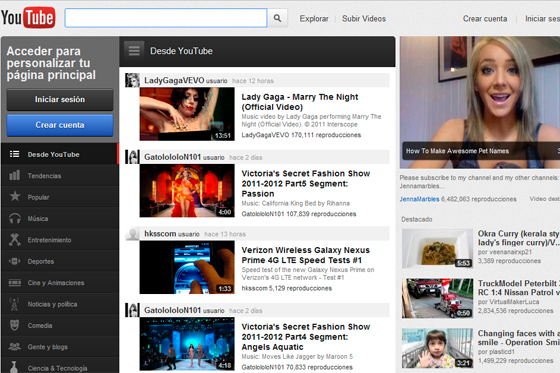Click GatolololoN101 username above Angels Aquatic video
560x373 pixels.
tap(172, 310)
